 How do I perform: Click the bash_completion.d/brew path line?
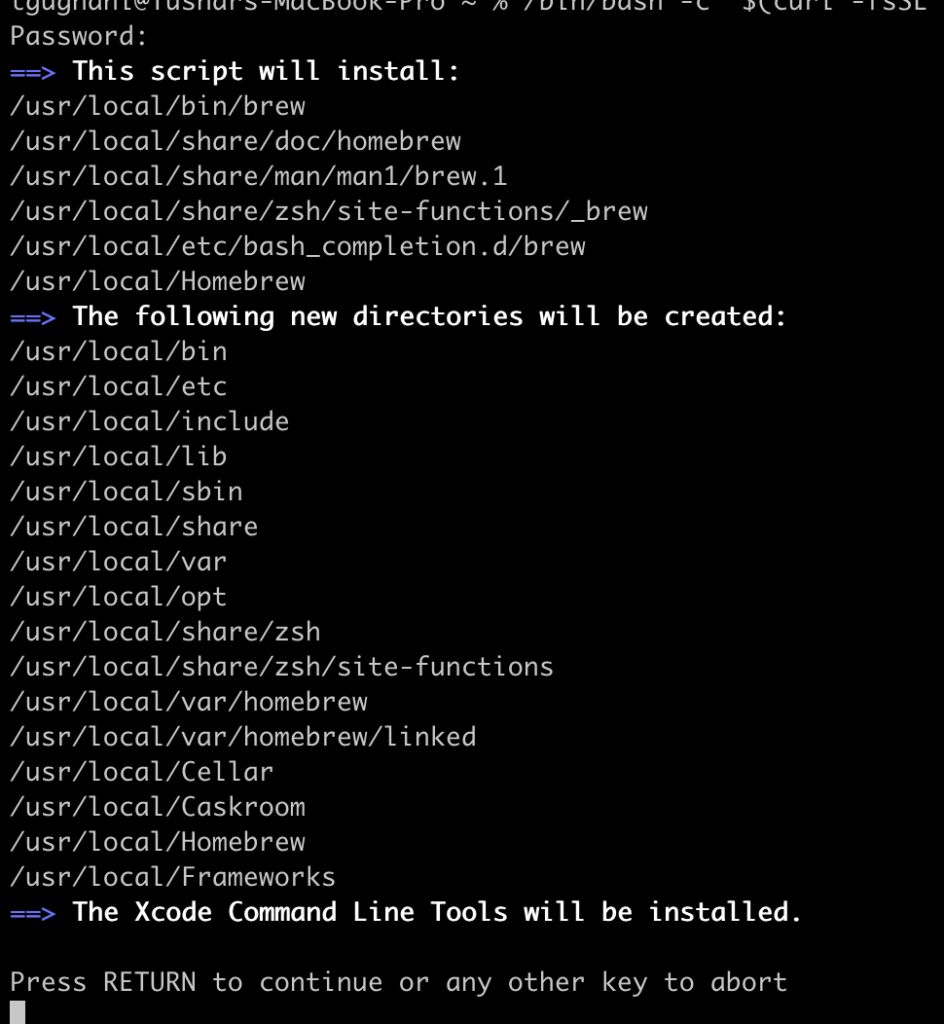(298, 247)
